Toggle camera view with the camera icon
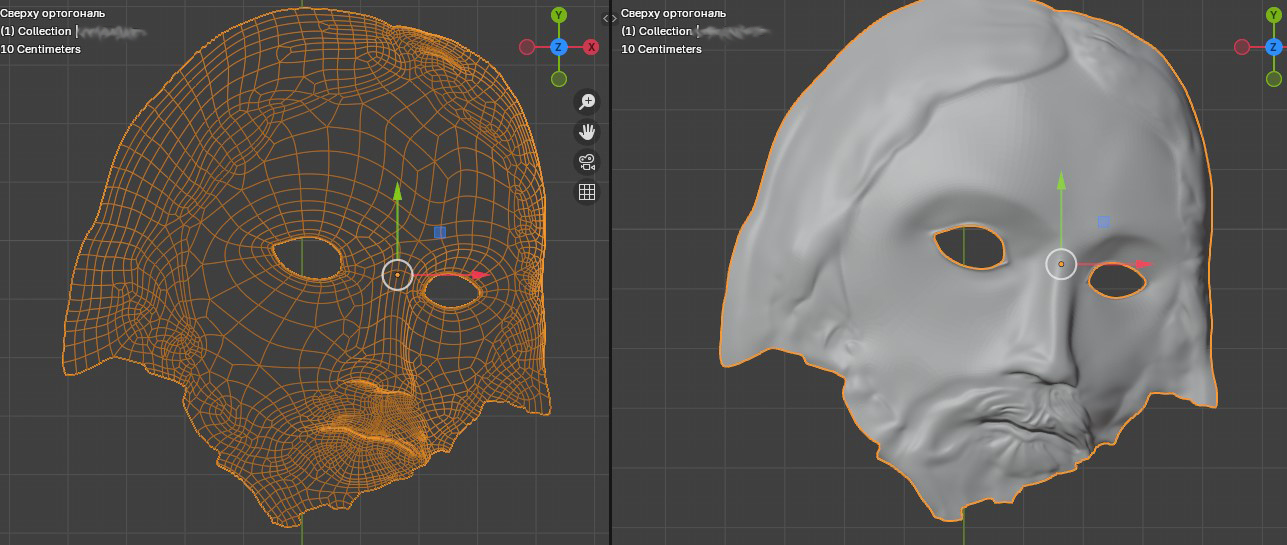 tap(587, 162)
